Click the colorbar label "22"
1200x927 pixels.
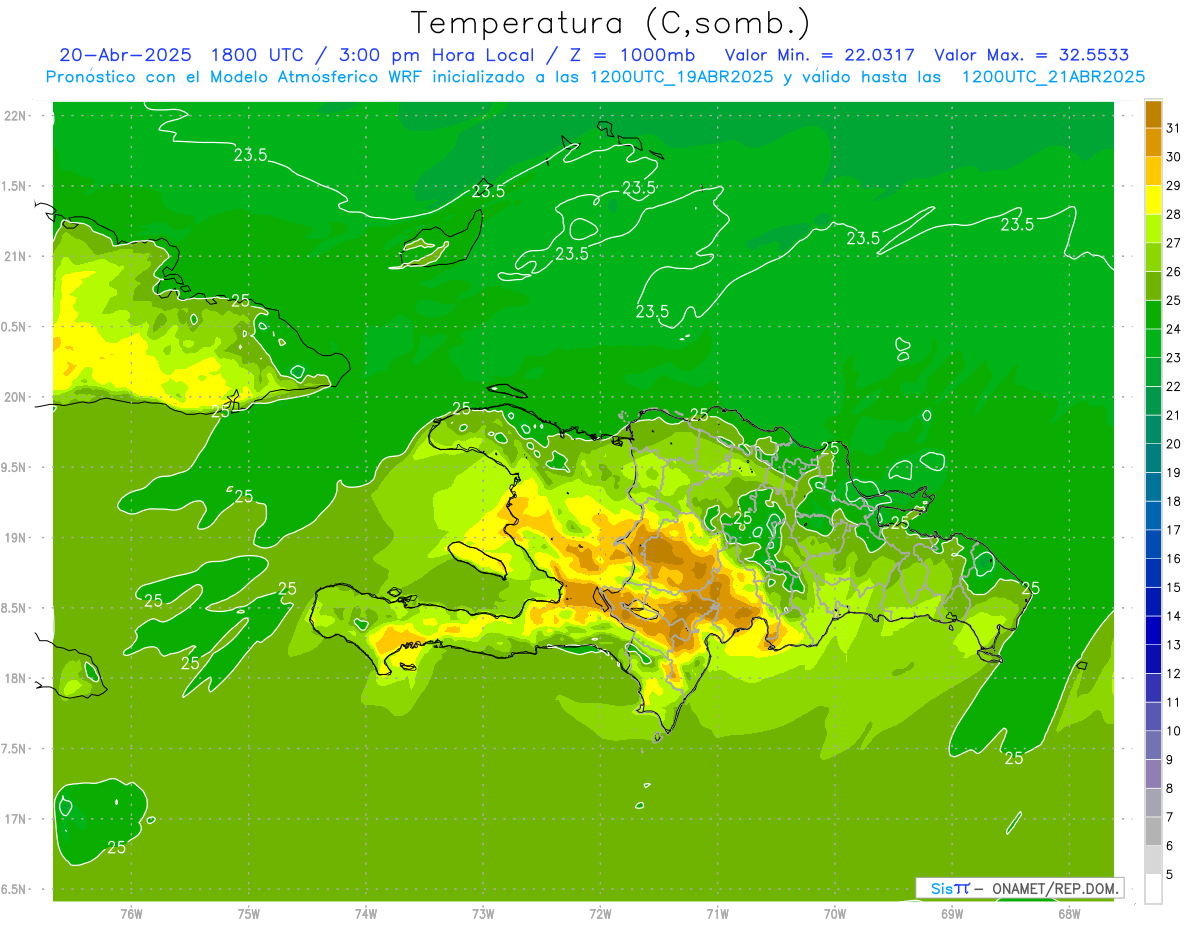(1174, 387)
